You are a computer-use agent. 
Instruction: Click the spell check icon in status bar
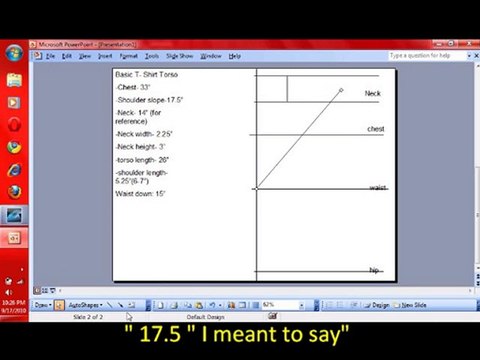273,316
